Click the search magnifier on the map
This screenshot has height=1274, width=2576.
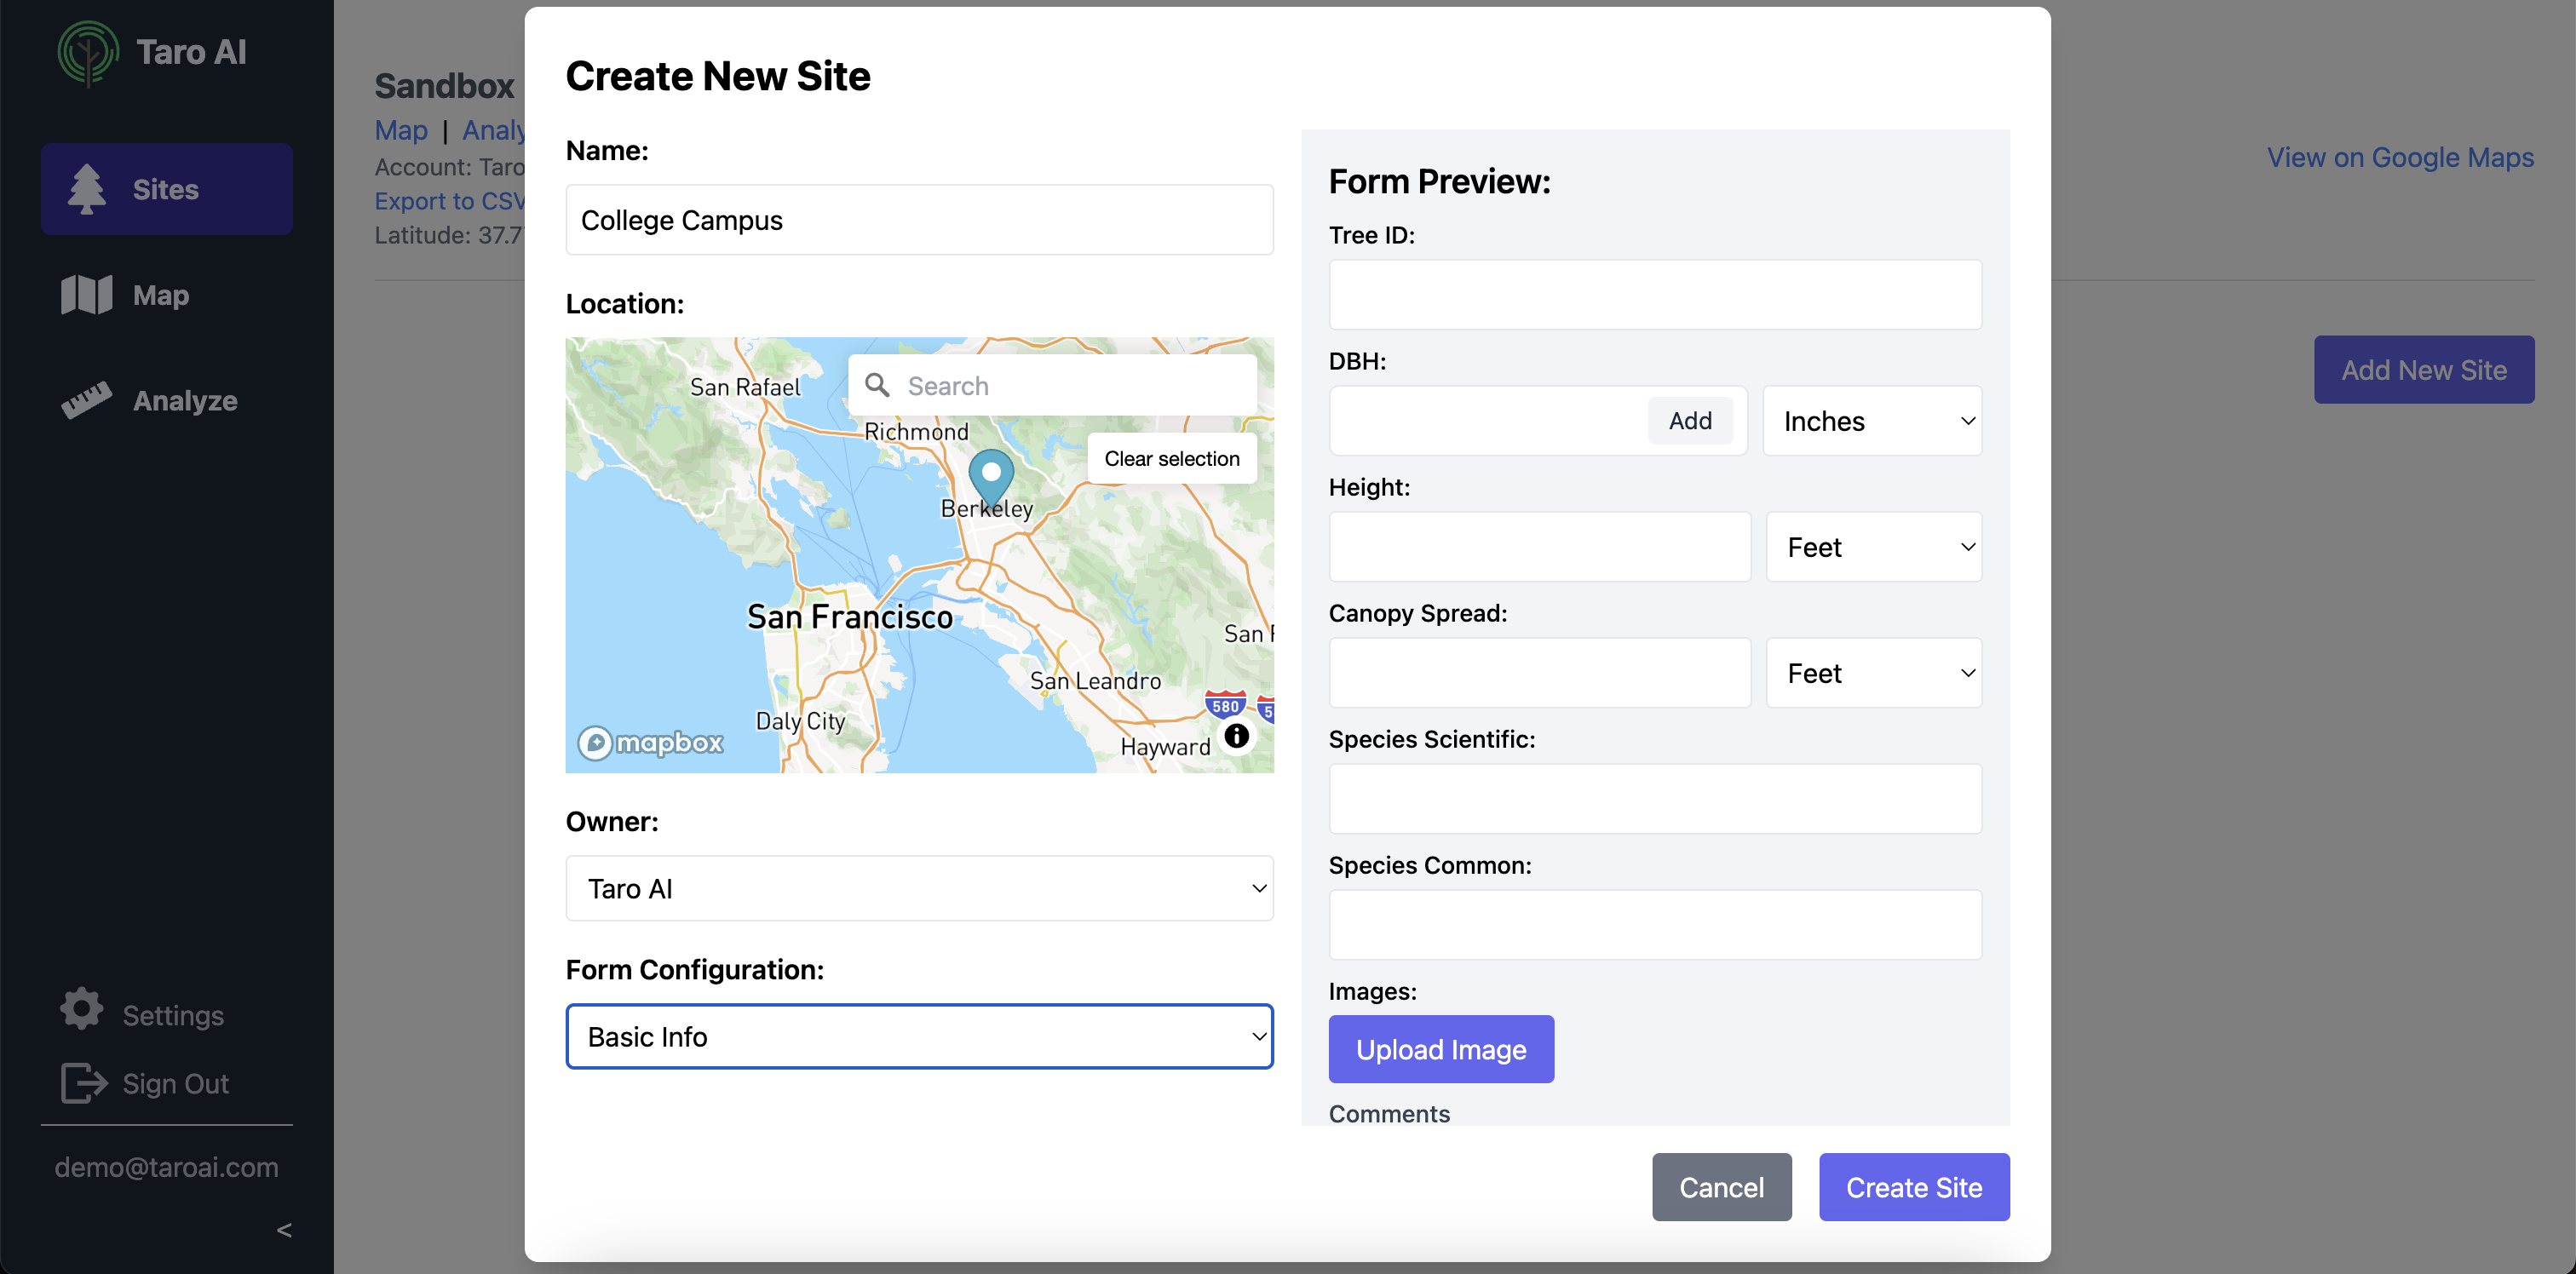coord(877,385)
